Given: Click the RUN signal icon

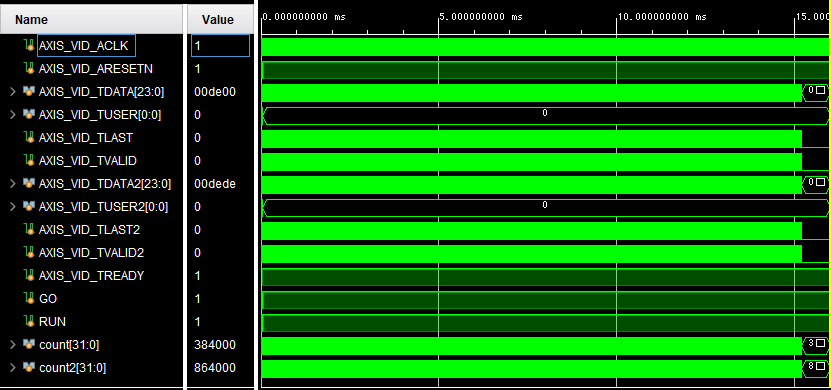Looking at the screenshot, I should (x=30, y=321).
